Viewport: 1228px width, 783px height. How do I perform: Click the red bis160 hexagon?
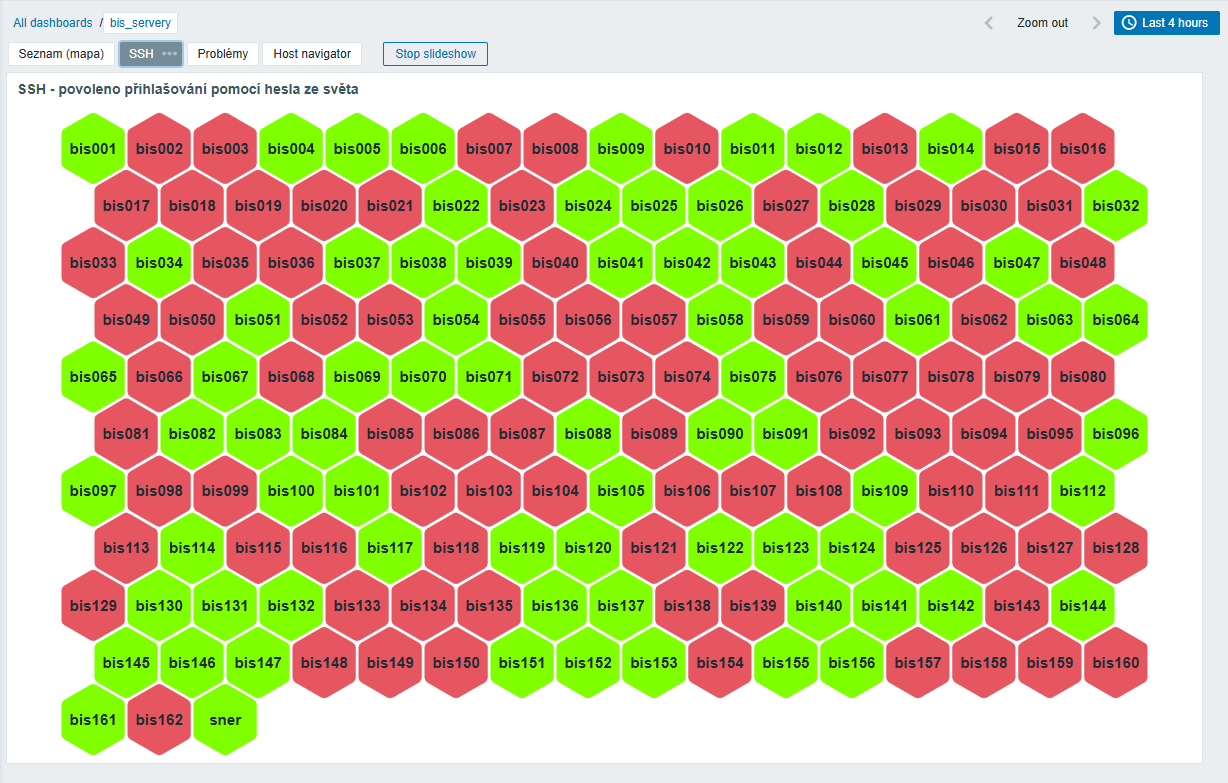tap(1115, 663)
